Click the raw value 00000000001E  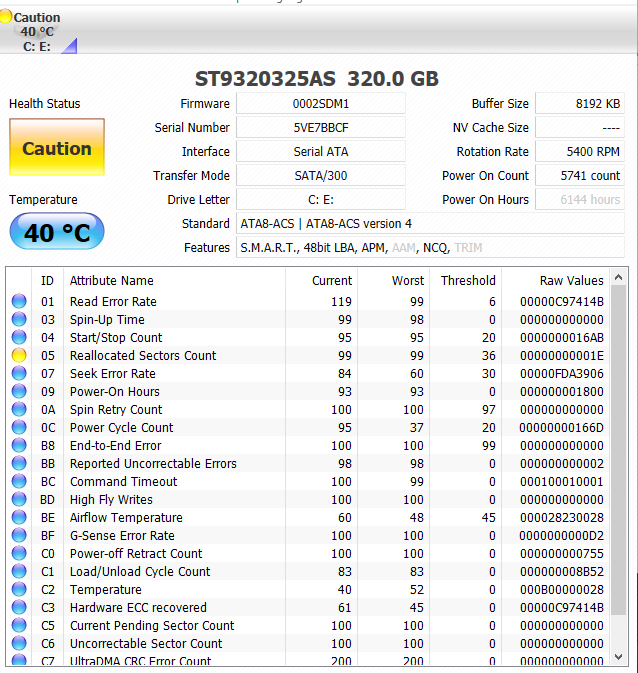pyautogui.click(x=562, y=355)
